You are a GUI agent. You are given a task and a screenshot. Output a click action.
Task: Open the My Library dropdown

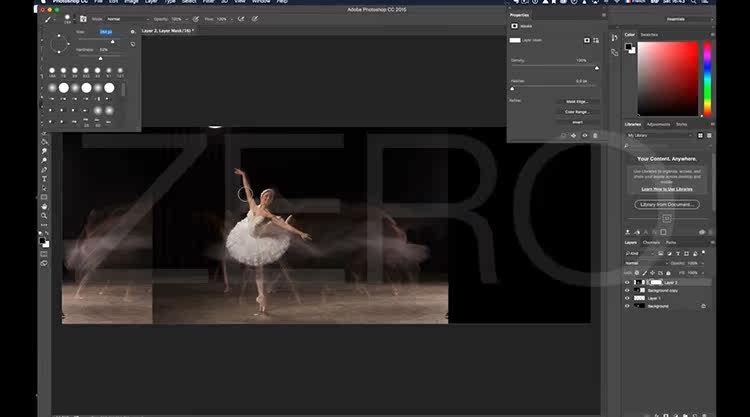(660, 136)
